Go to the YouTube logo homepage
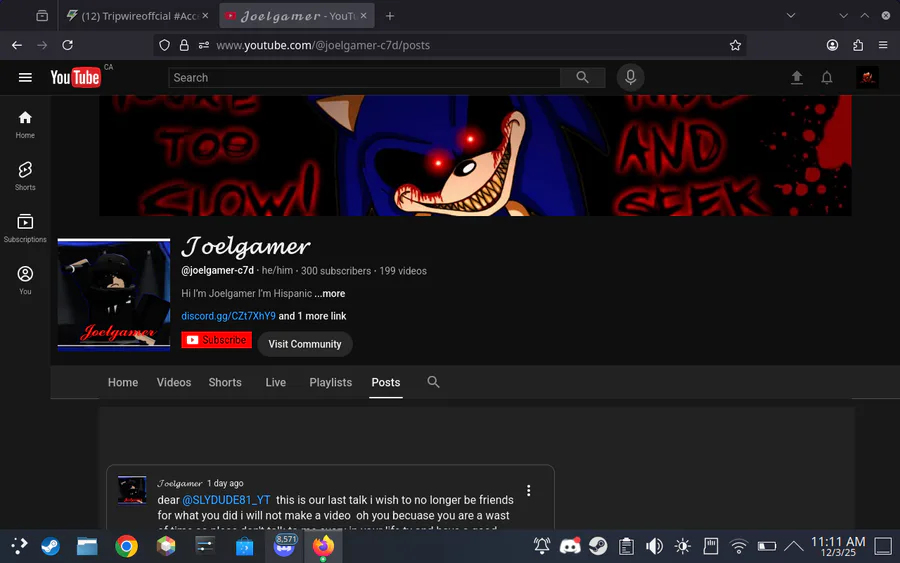 75,77
